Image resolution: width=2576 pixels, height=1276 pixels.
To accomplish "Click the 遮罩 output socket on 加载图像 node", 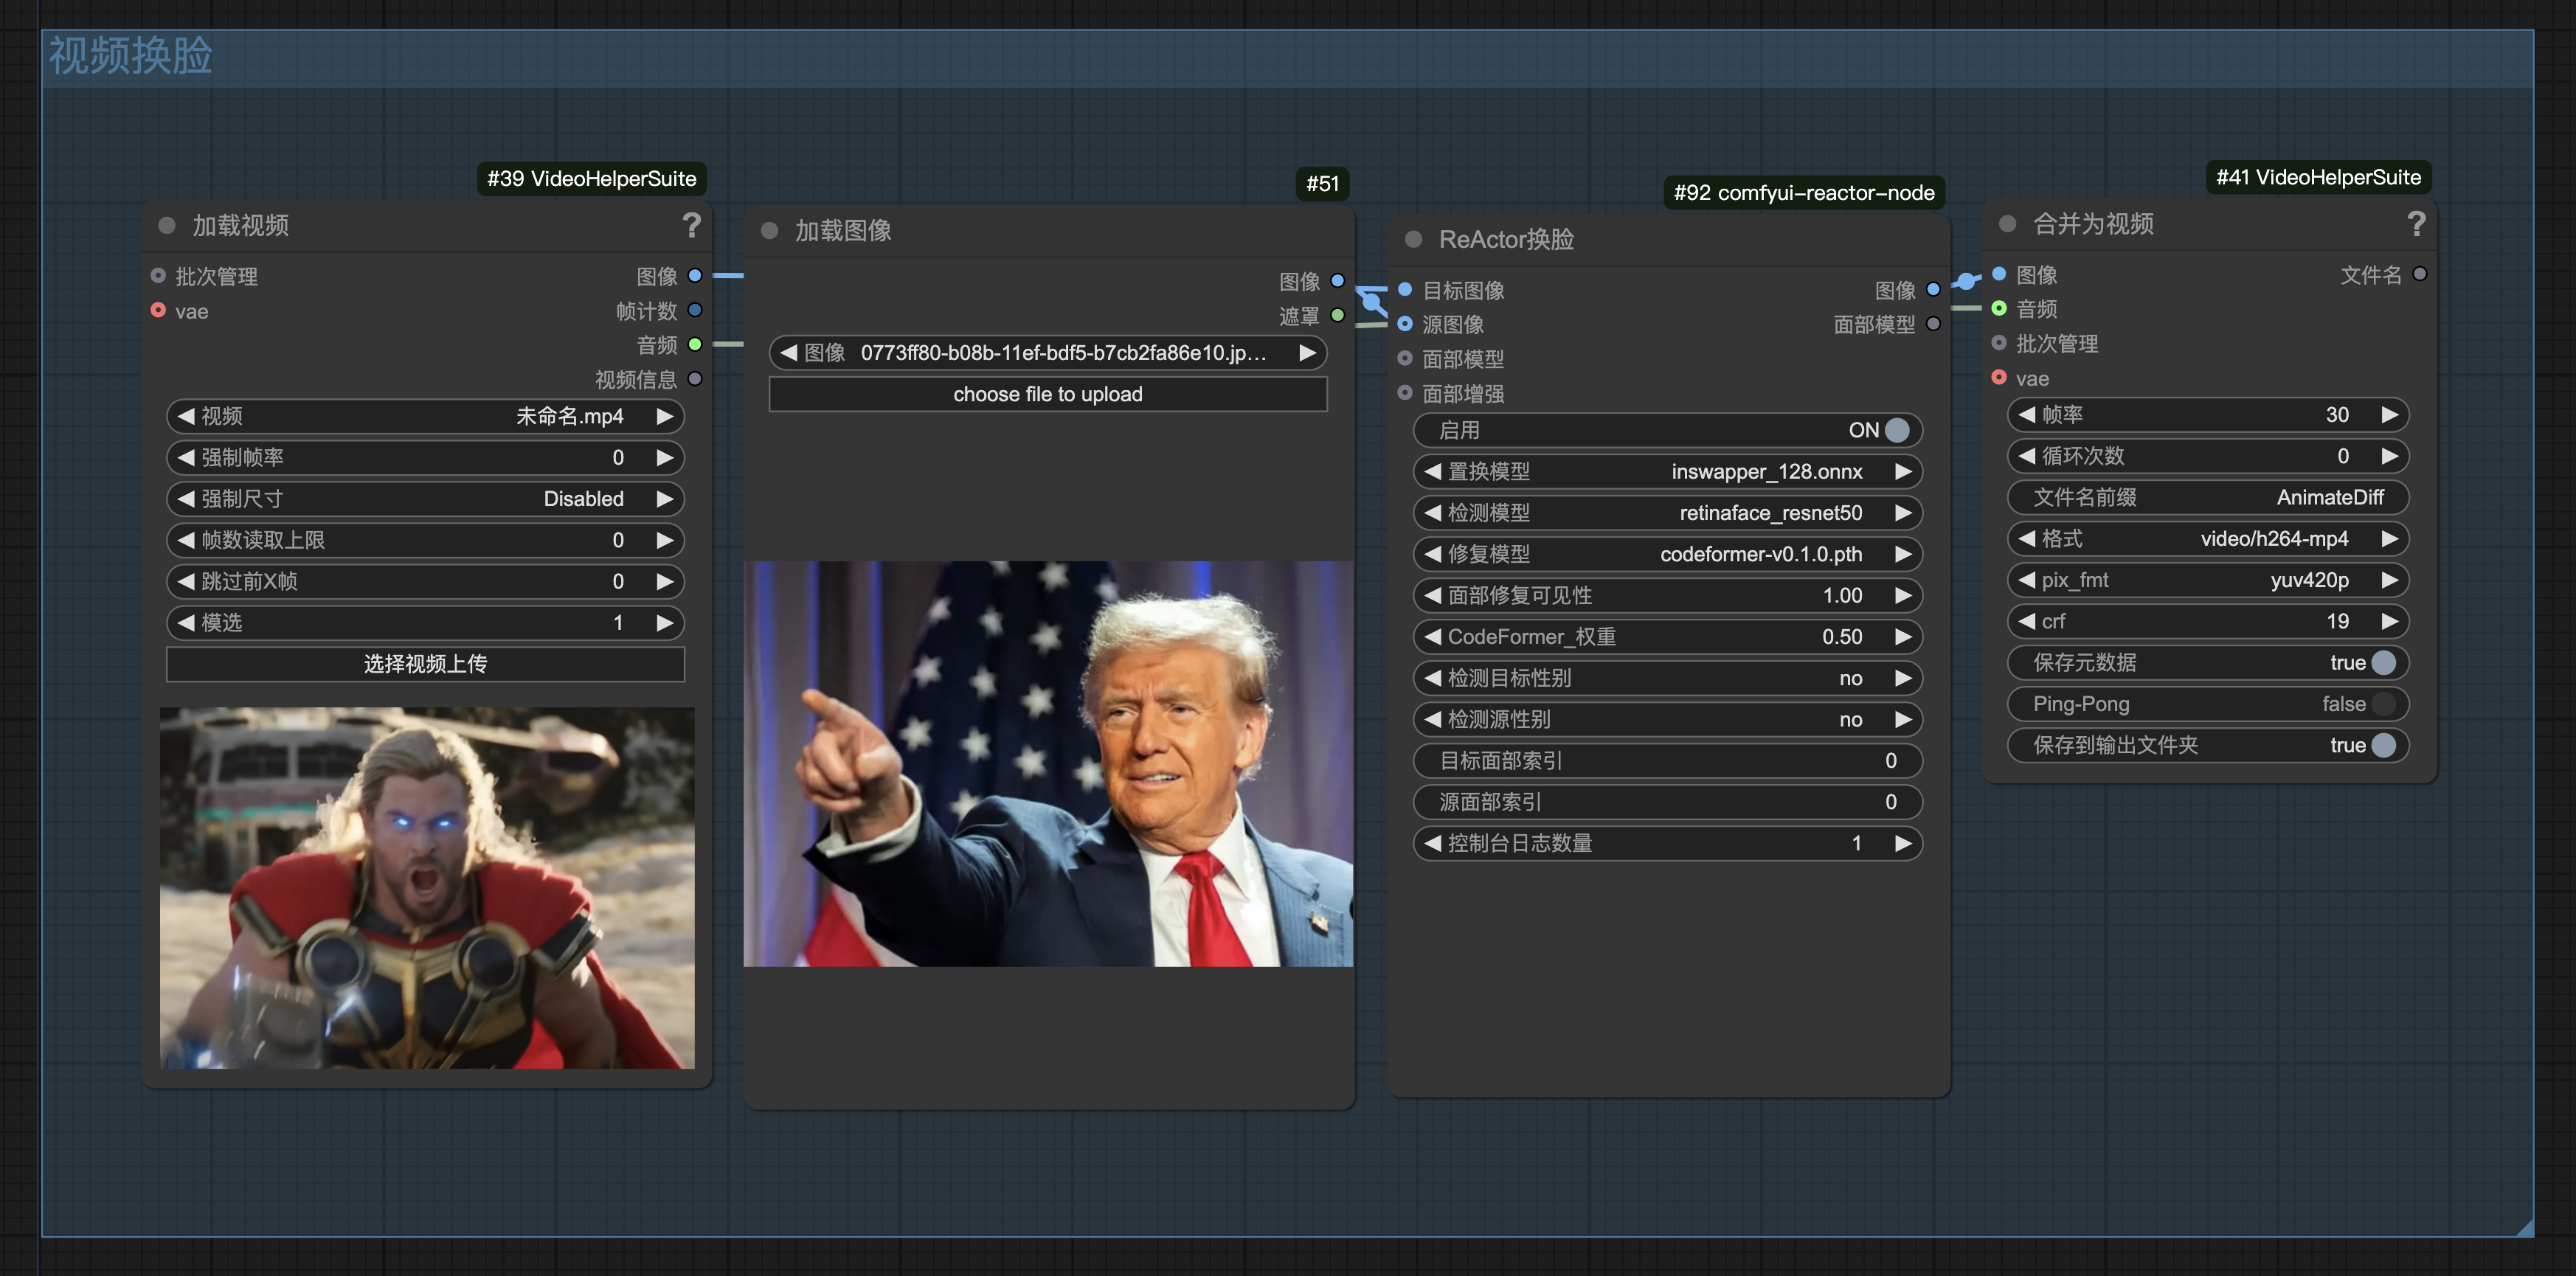I will pyautogui.click(x=1338, y=316).
